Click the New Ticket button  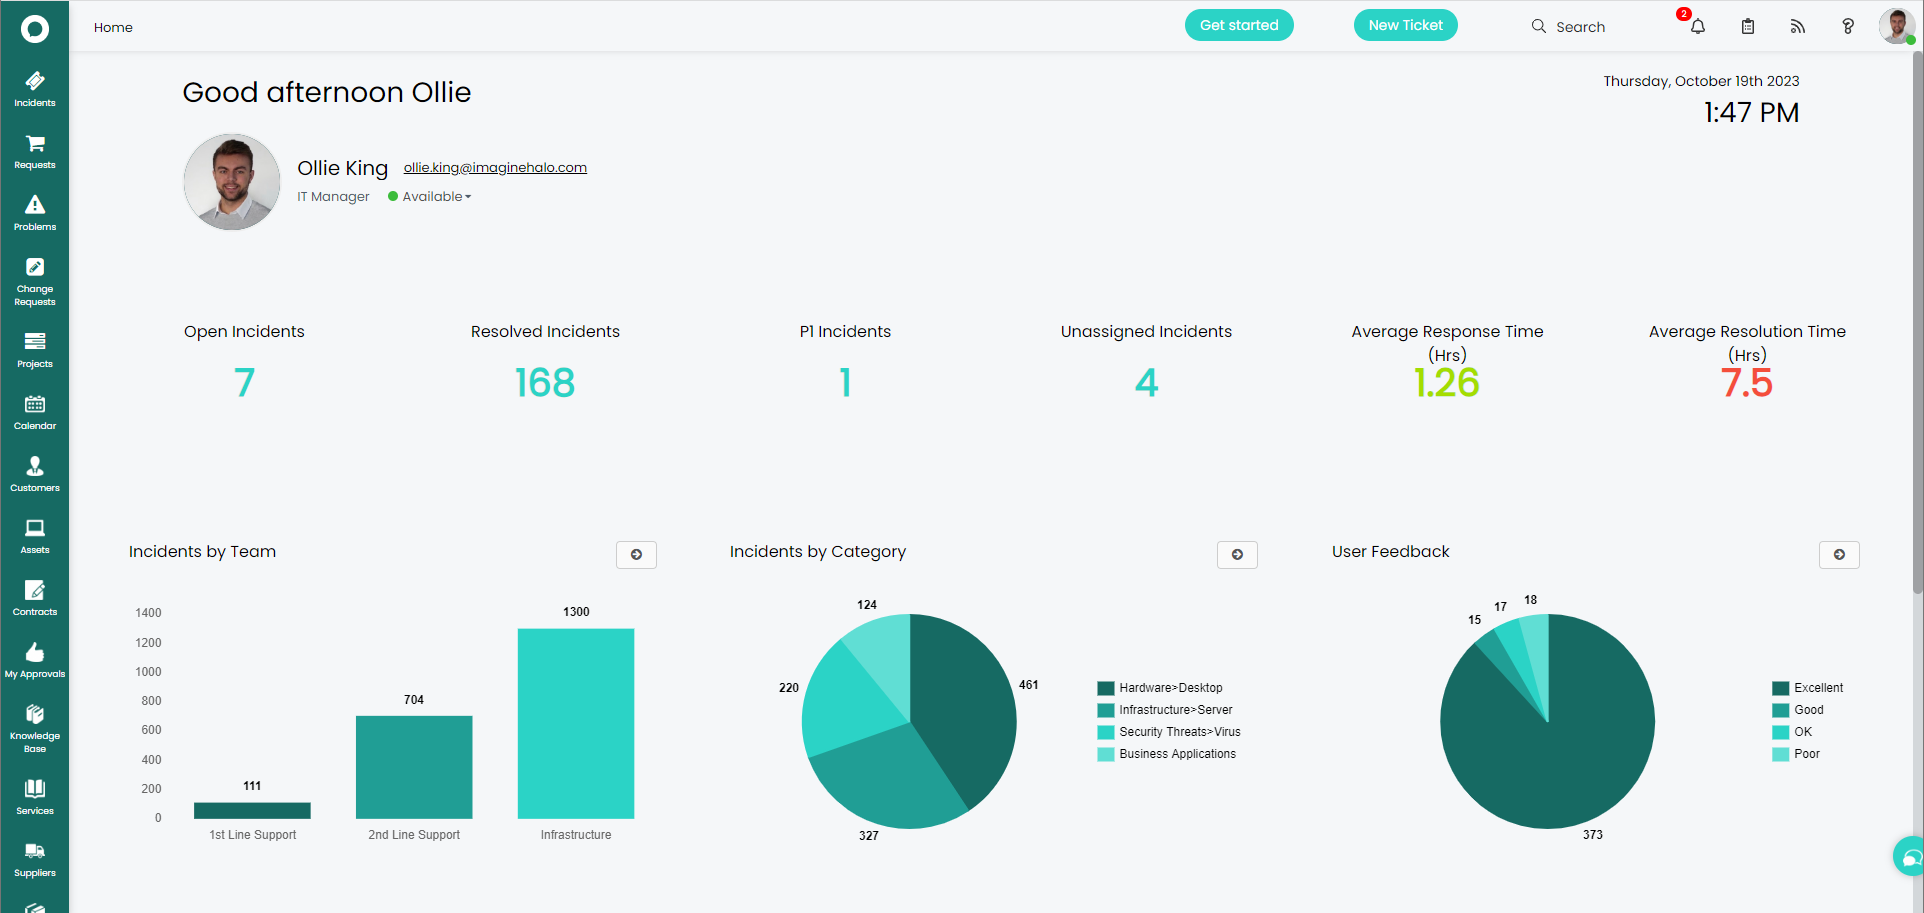click(x=1405, y=25)
